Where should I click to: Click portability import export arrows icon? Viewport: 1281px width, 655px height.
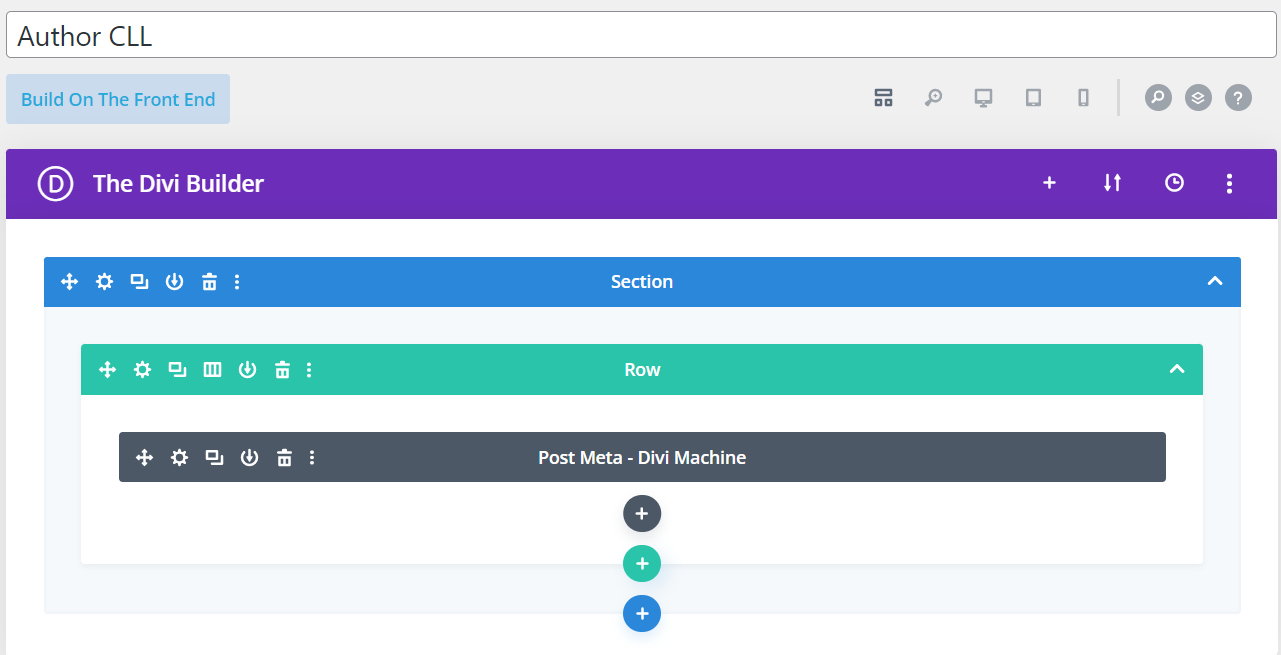pos(1112,183)
